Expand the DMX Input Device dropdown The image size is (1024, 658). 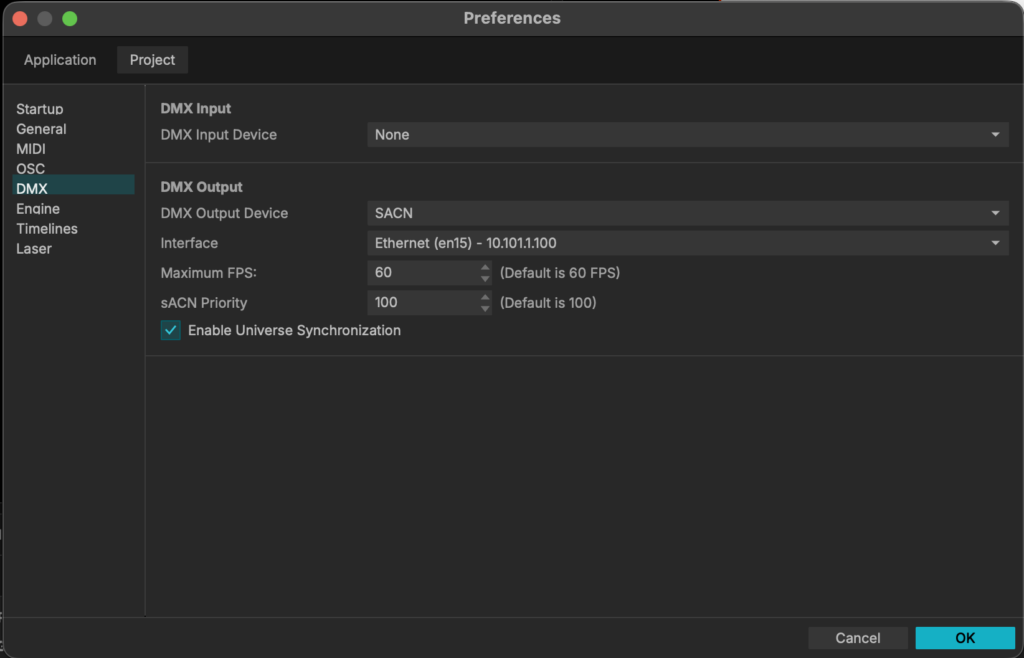[x=688, y=135]
